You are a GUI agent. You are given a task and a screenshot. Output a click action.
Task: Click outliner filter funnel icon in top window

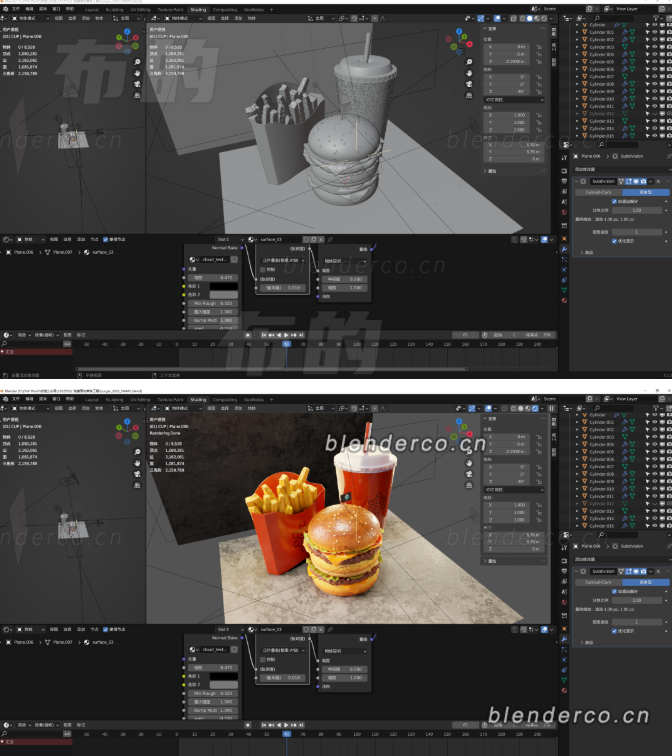tap(656, 18)
